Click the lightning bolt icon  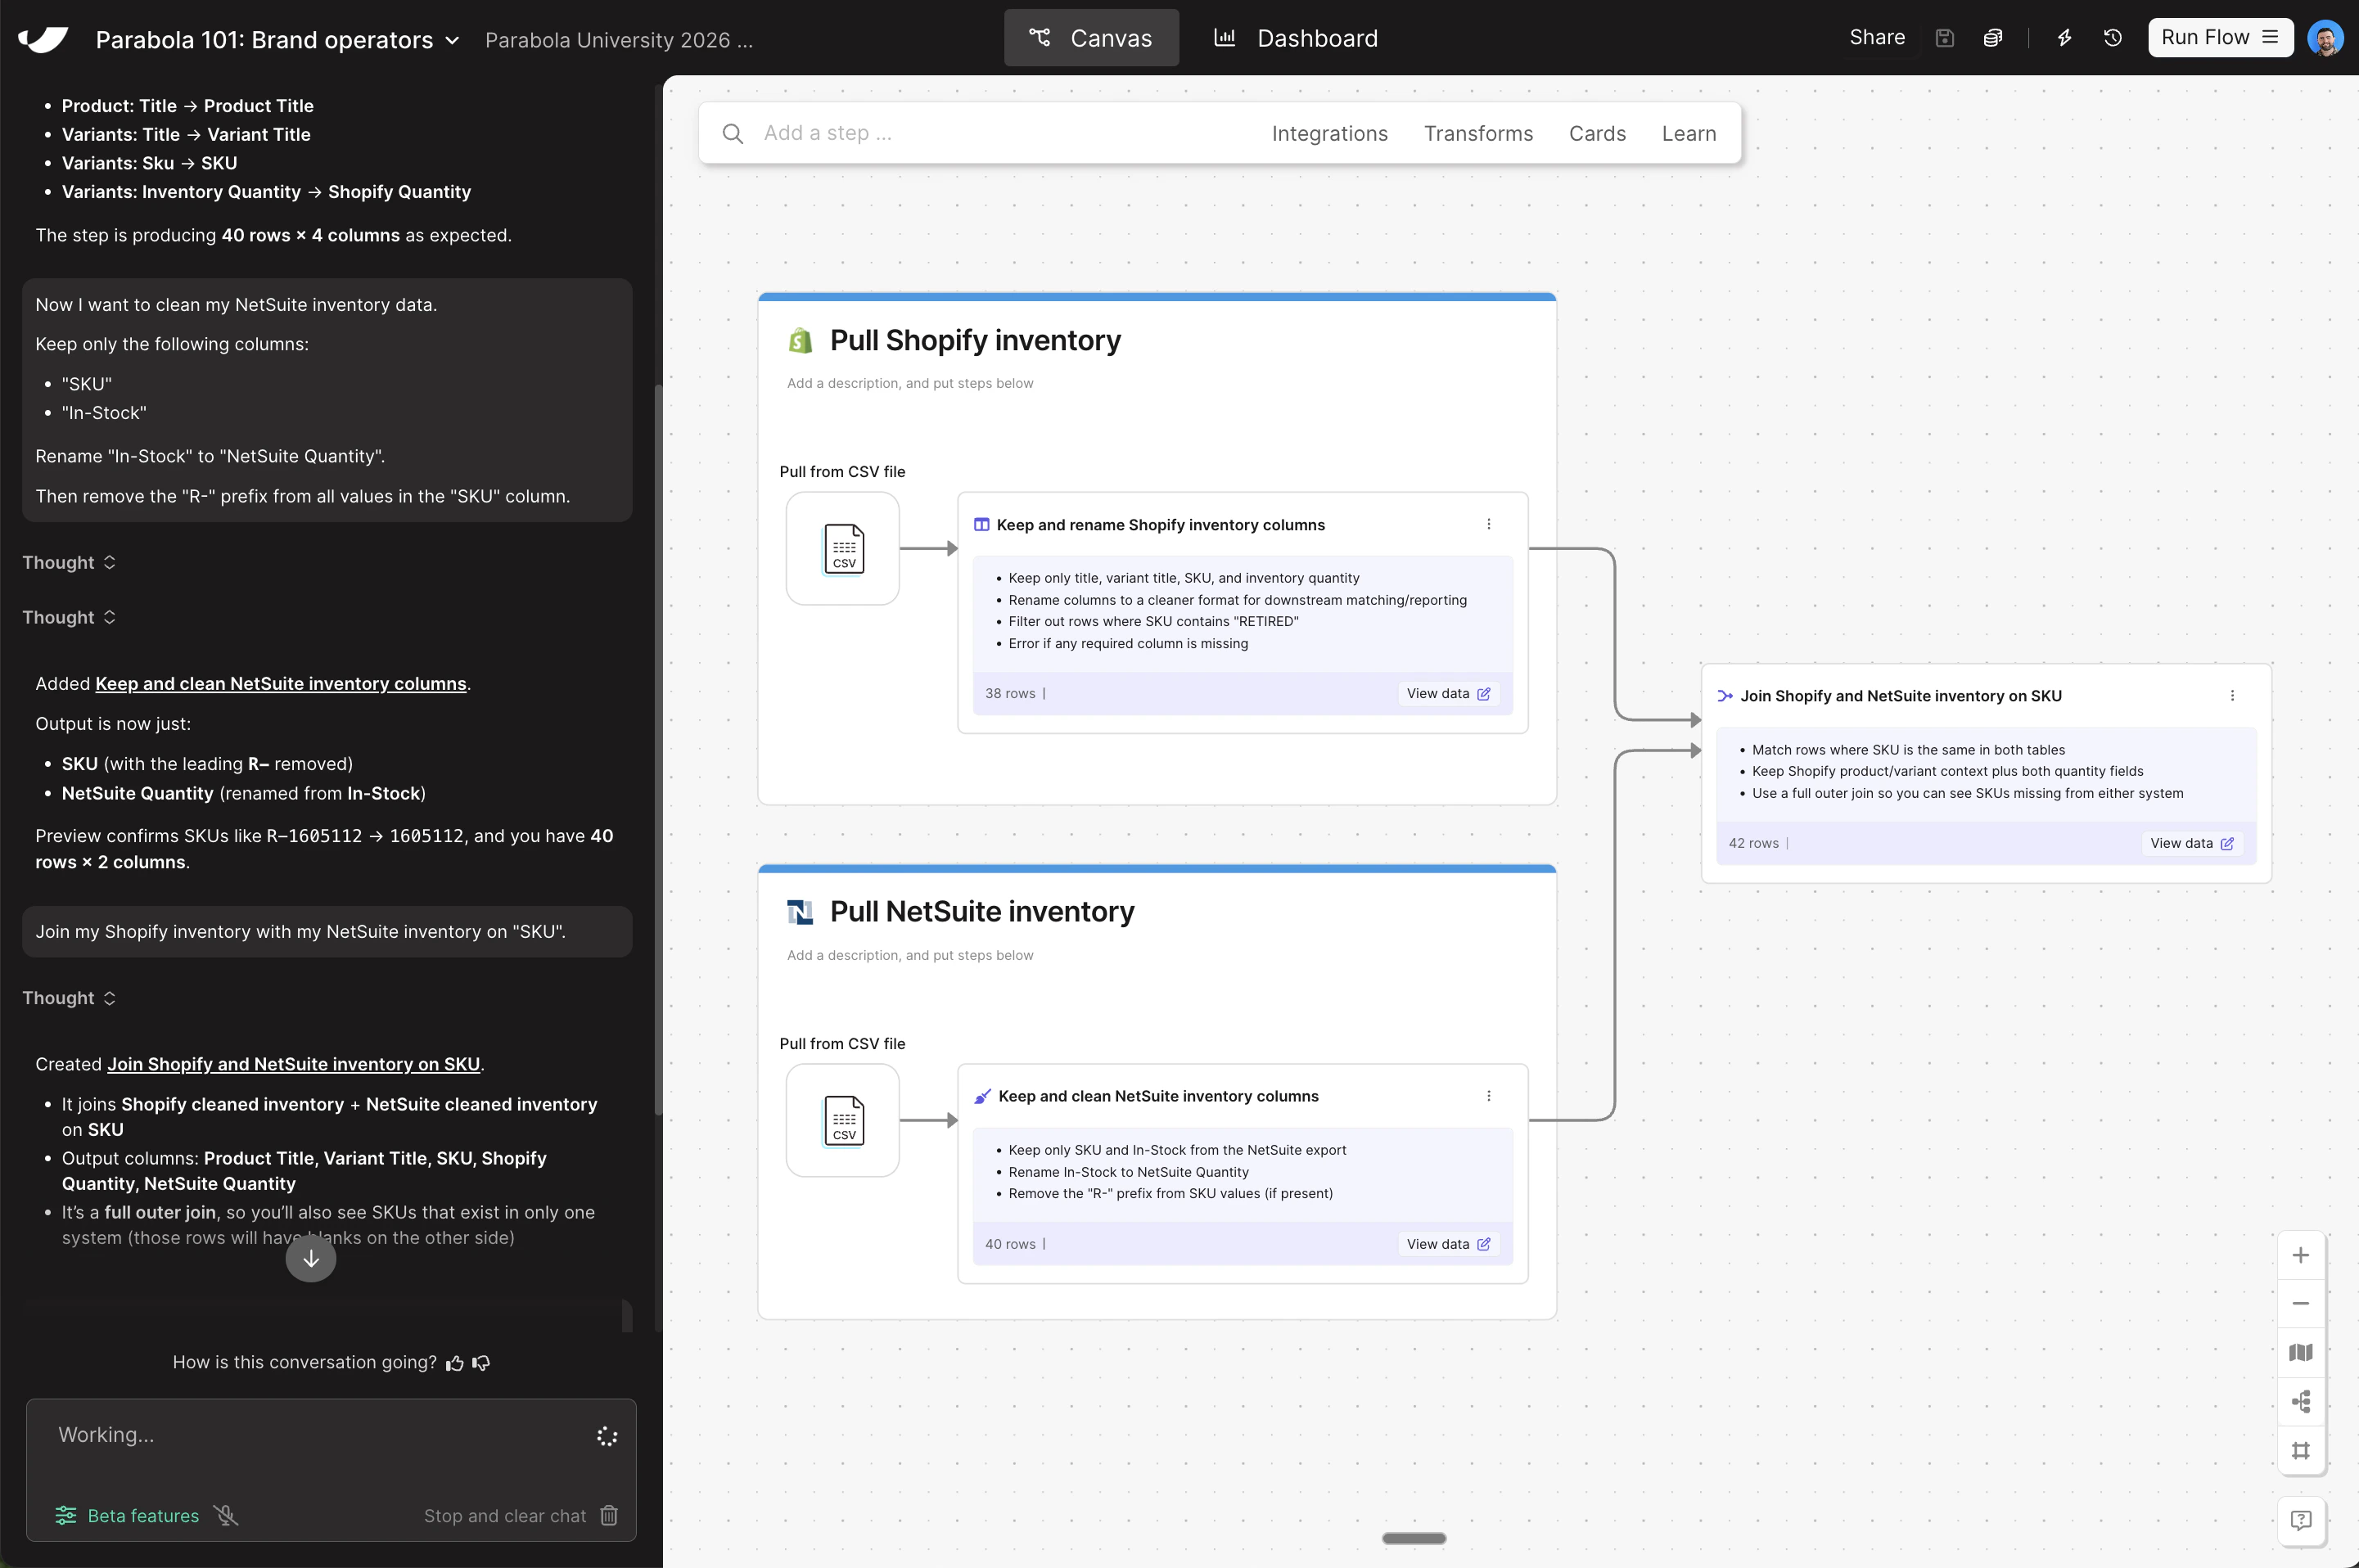coord(2064,38)
